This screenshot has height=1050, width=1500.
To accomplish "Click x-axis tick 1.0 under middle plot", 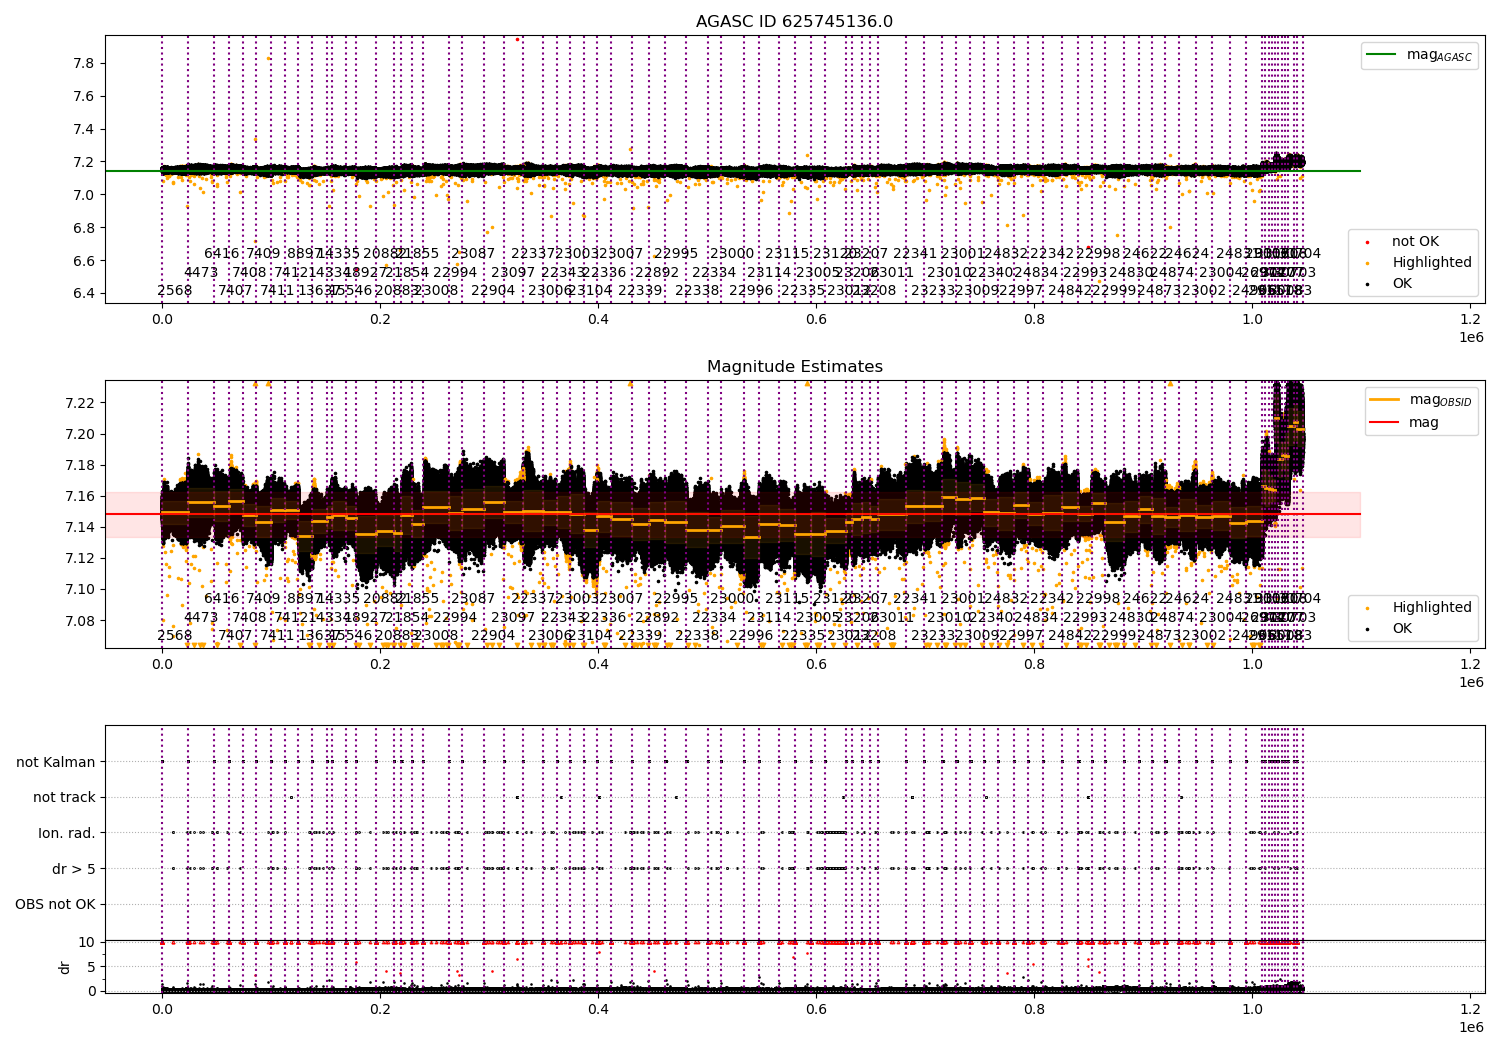I will click(x=1252, y=664).
